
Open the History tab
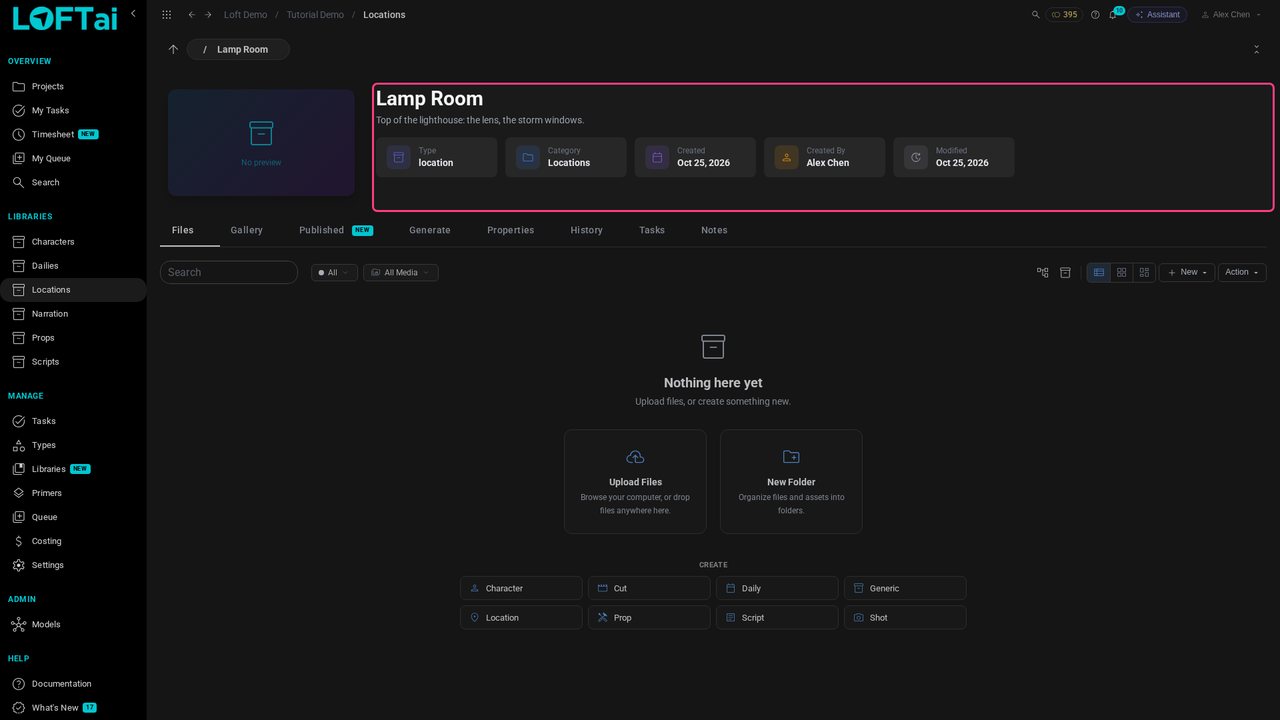[x=586, y=230]
